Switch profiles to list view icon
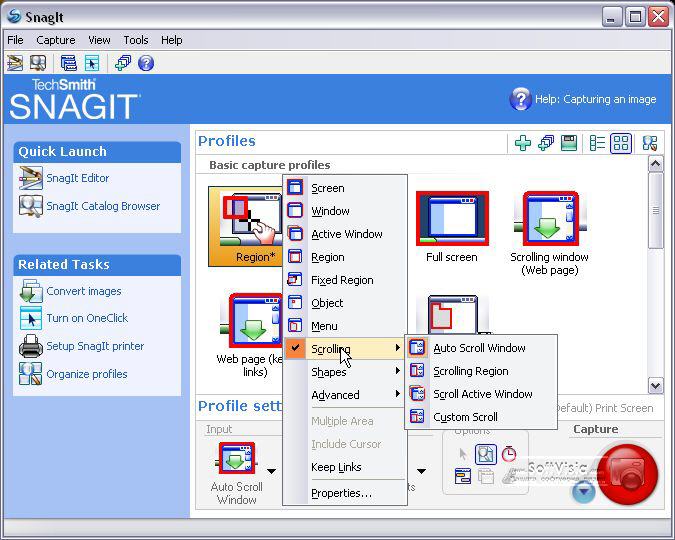The image size is (675, 540). 597,143
